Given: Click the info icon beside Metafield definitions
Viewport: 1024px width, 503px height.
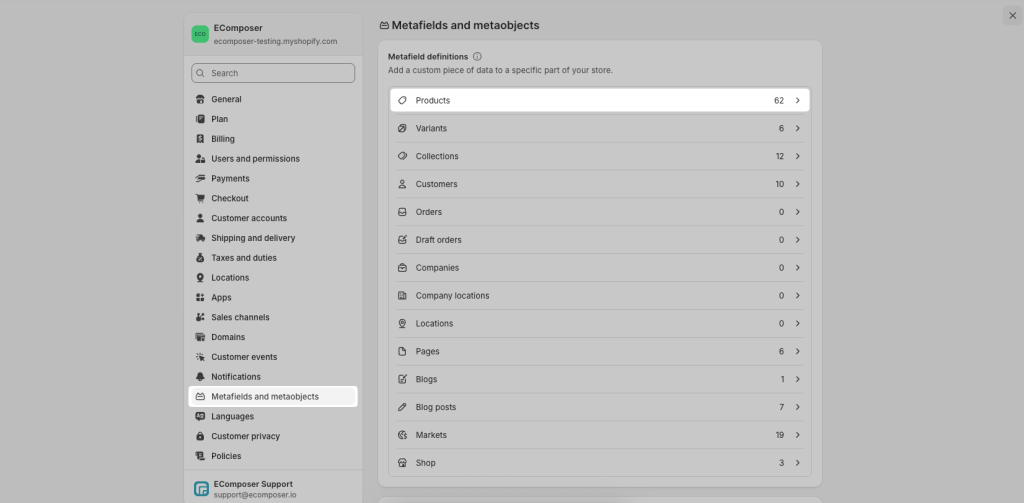Looking at the screenshot, I should (477, 57).
